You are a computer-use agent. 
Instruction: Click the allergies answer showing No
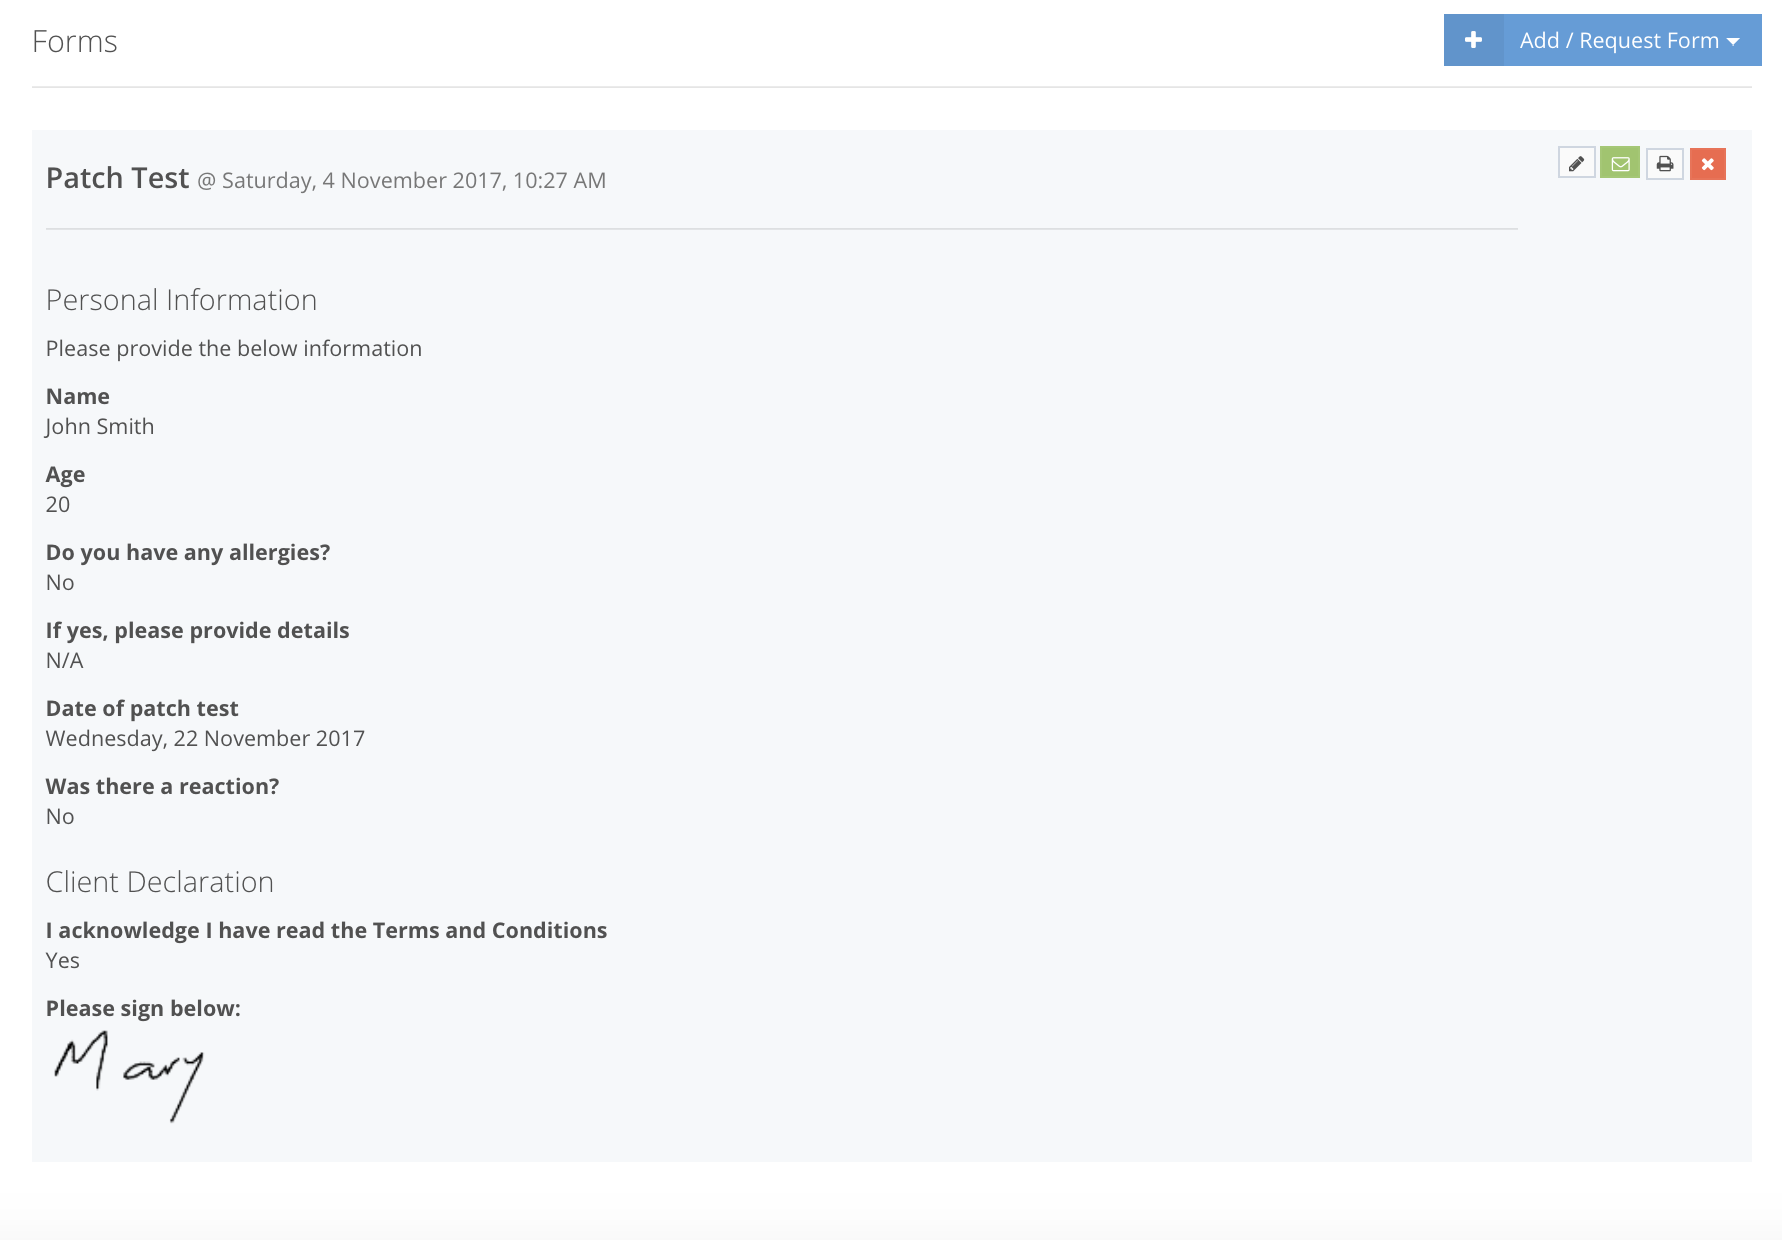(x=59, y=582)
